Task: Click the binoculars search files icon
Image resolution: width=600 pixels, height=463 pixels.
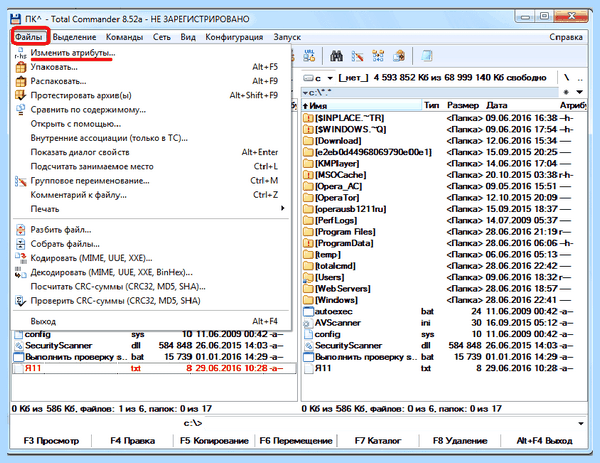Action: (336, 56)
